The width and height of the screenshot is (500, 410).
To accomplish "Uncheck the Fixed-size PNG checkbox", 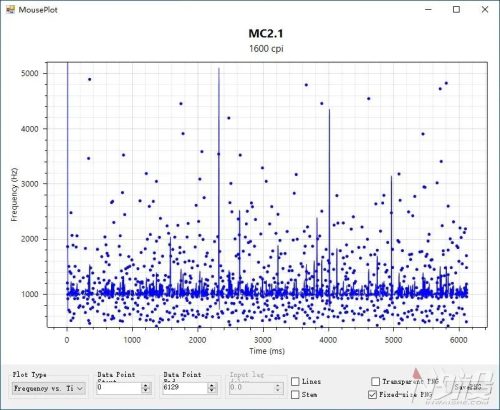I will click(x=373, y=395).
